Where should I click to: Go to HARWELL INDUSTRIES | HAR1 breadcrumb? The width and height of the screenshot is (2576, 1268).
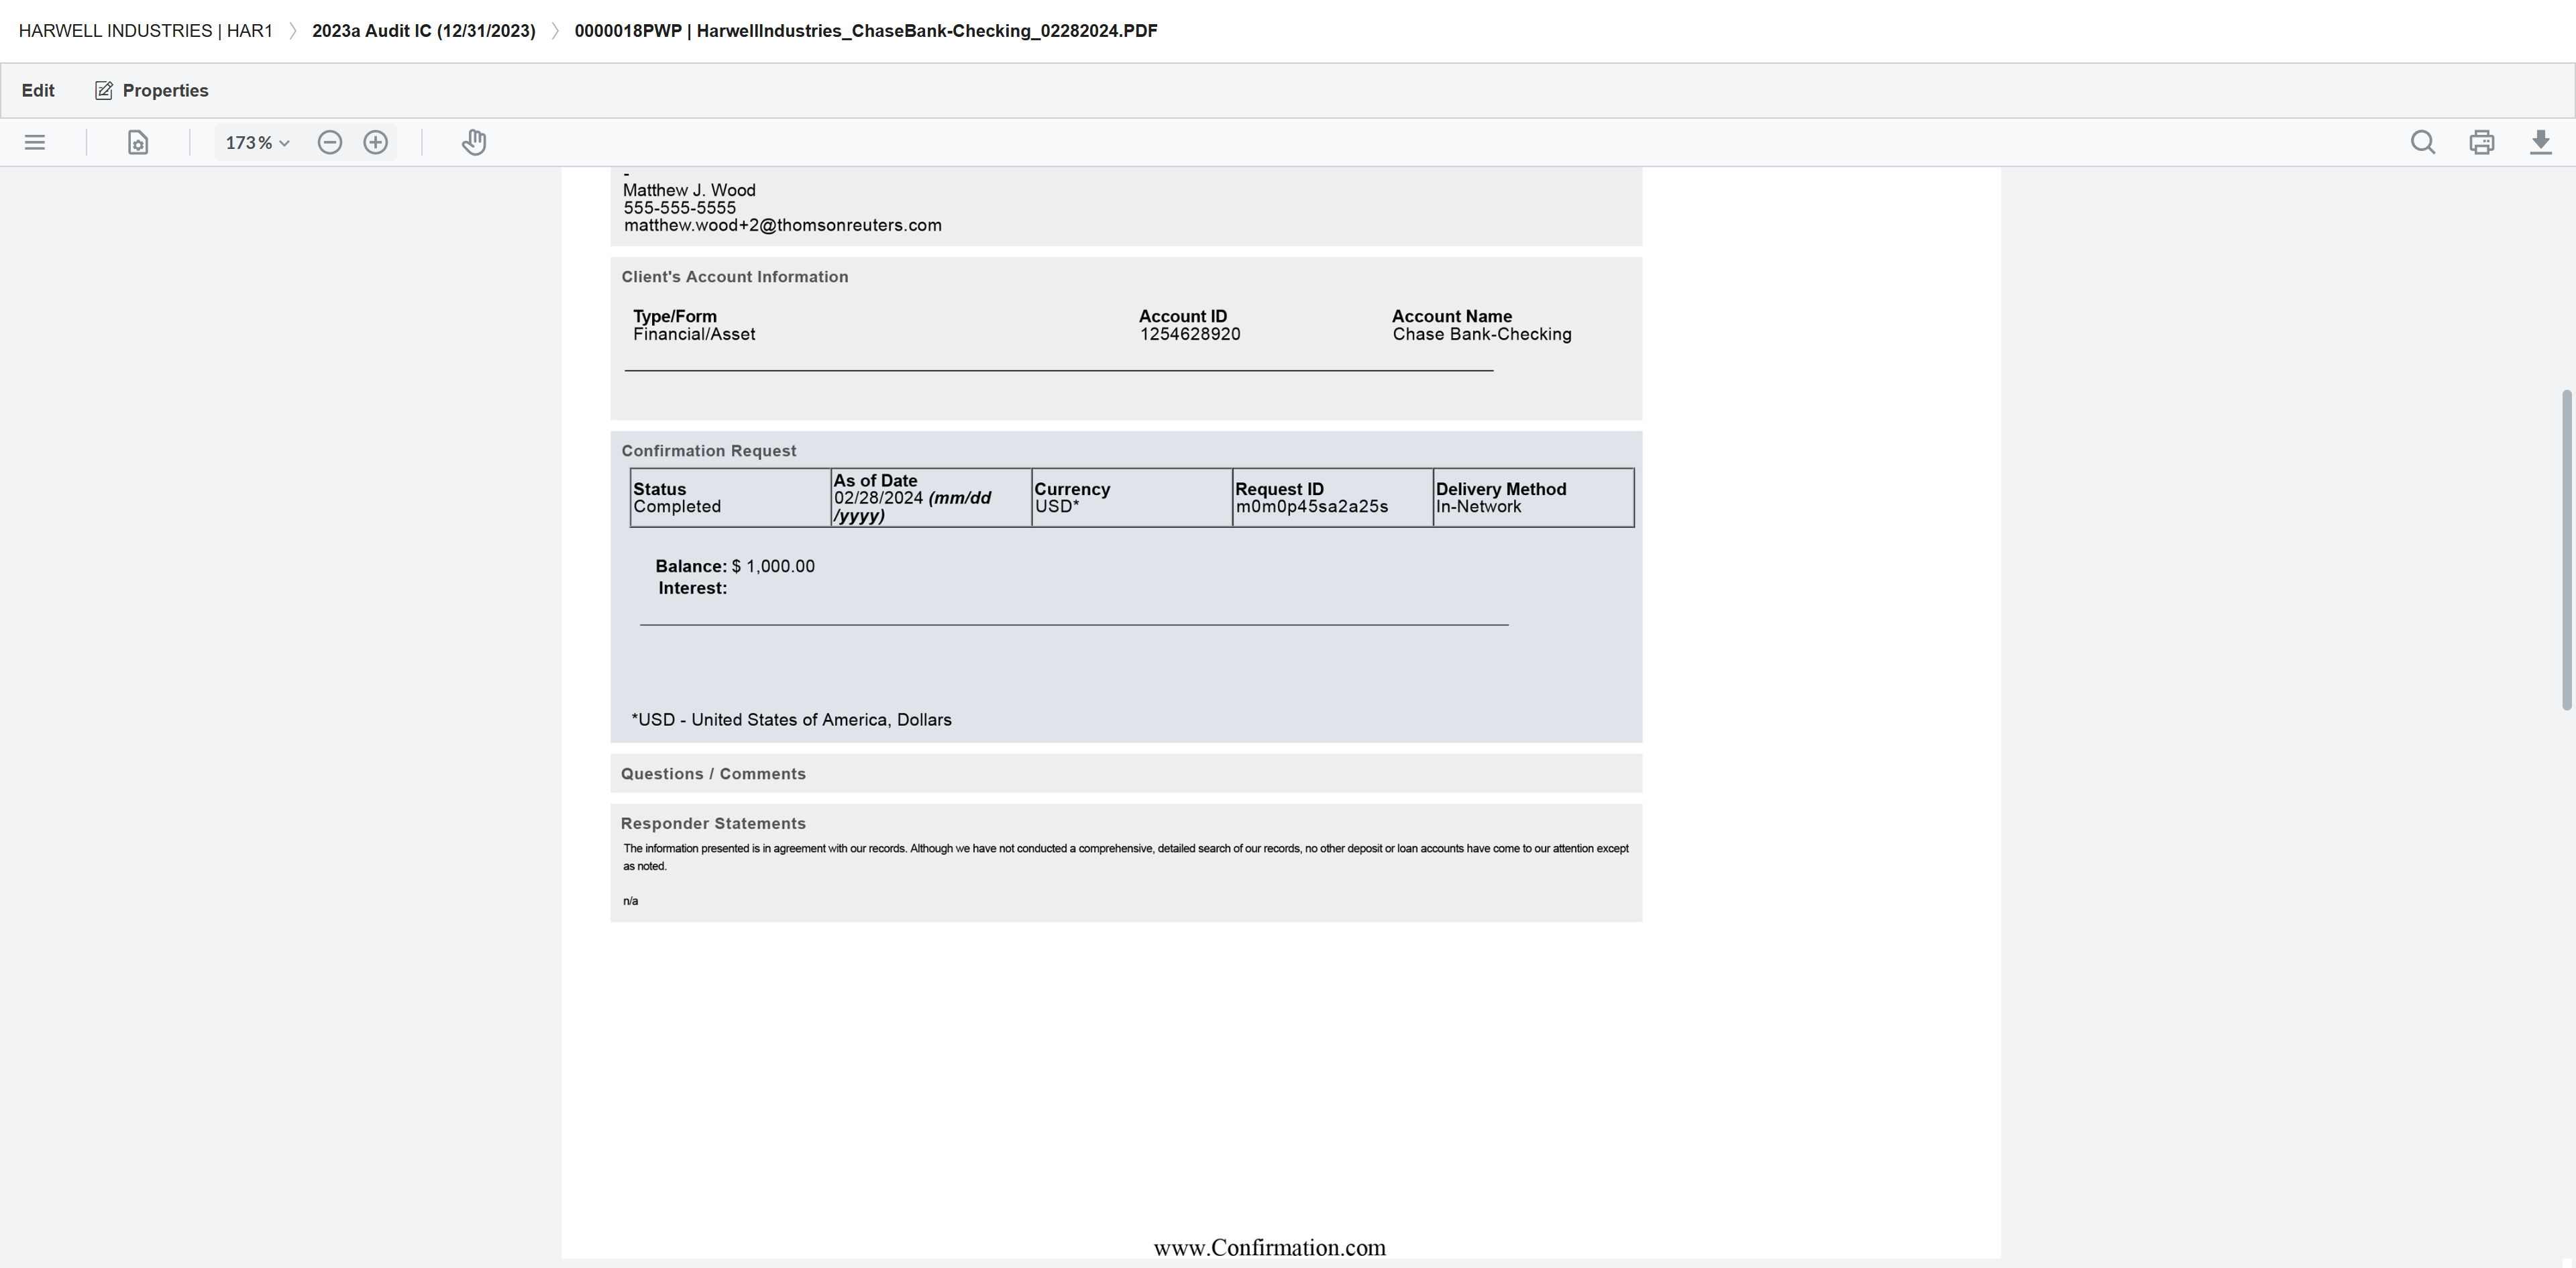[146, 31]
